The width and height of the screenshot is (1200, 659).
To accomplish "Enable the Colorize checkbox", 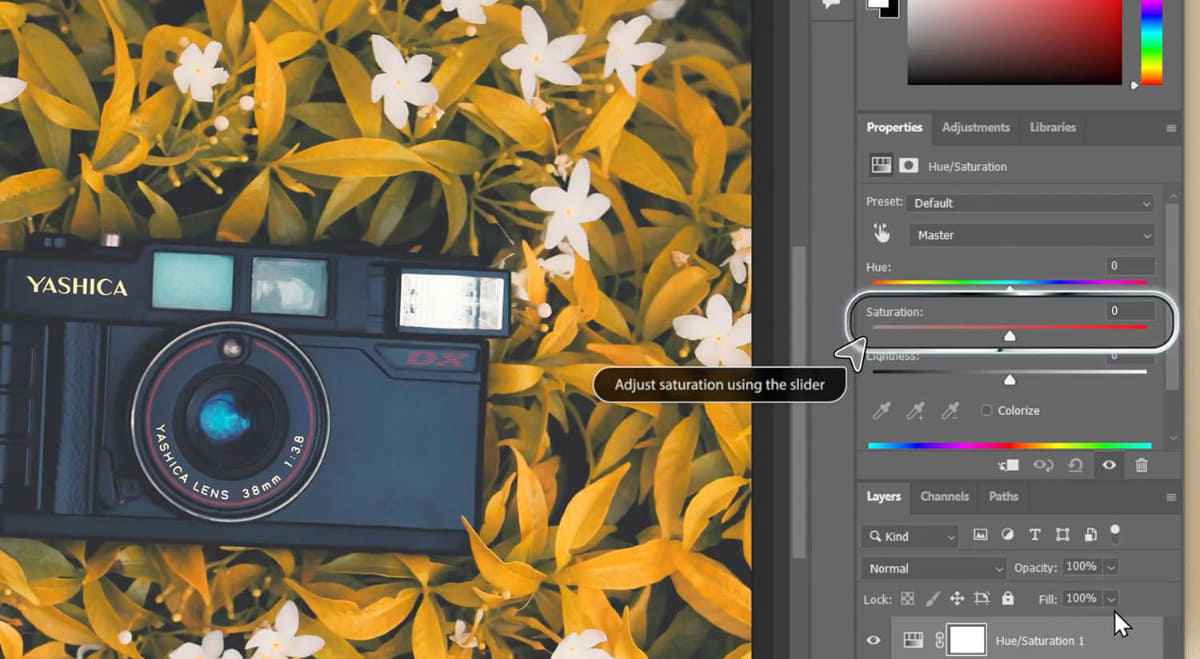I will tap(987, 410).
